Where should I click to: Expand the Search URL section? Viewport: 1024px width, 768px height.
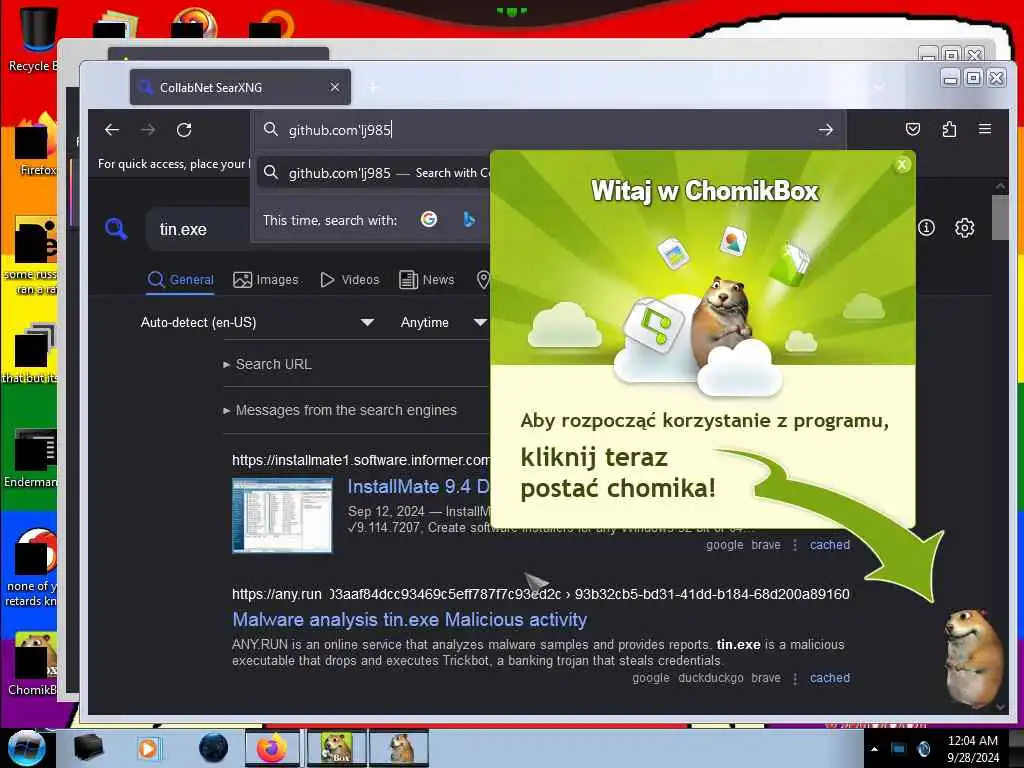click(x=267, y=364)
